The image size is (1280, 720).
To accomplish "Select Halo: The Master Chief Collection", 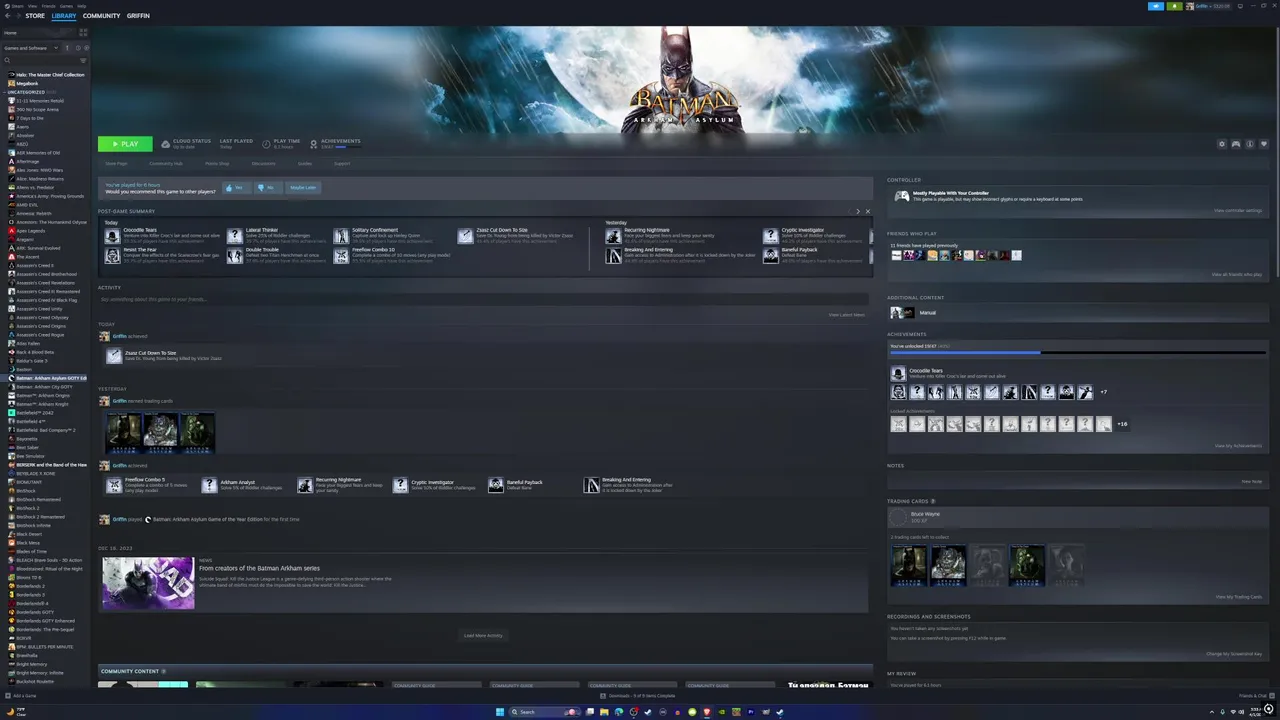I will pyautogui.click(x=47, y=75).
